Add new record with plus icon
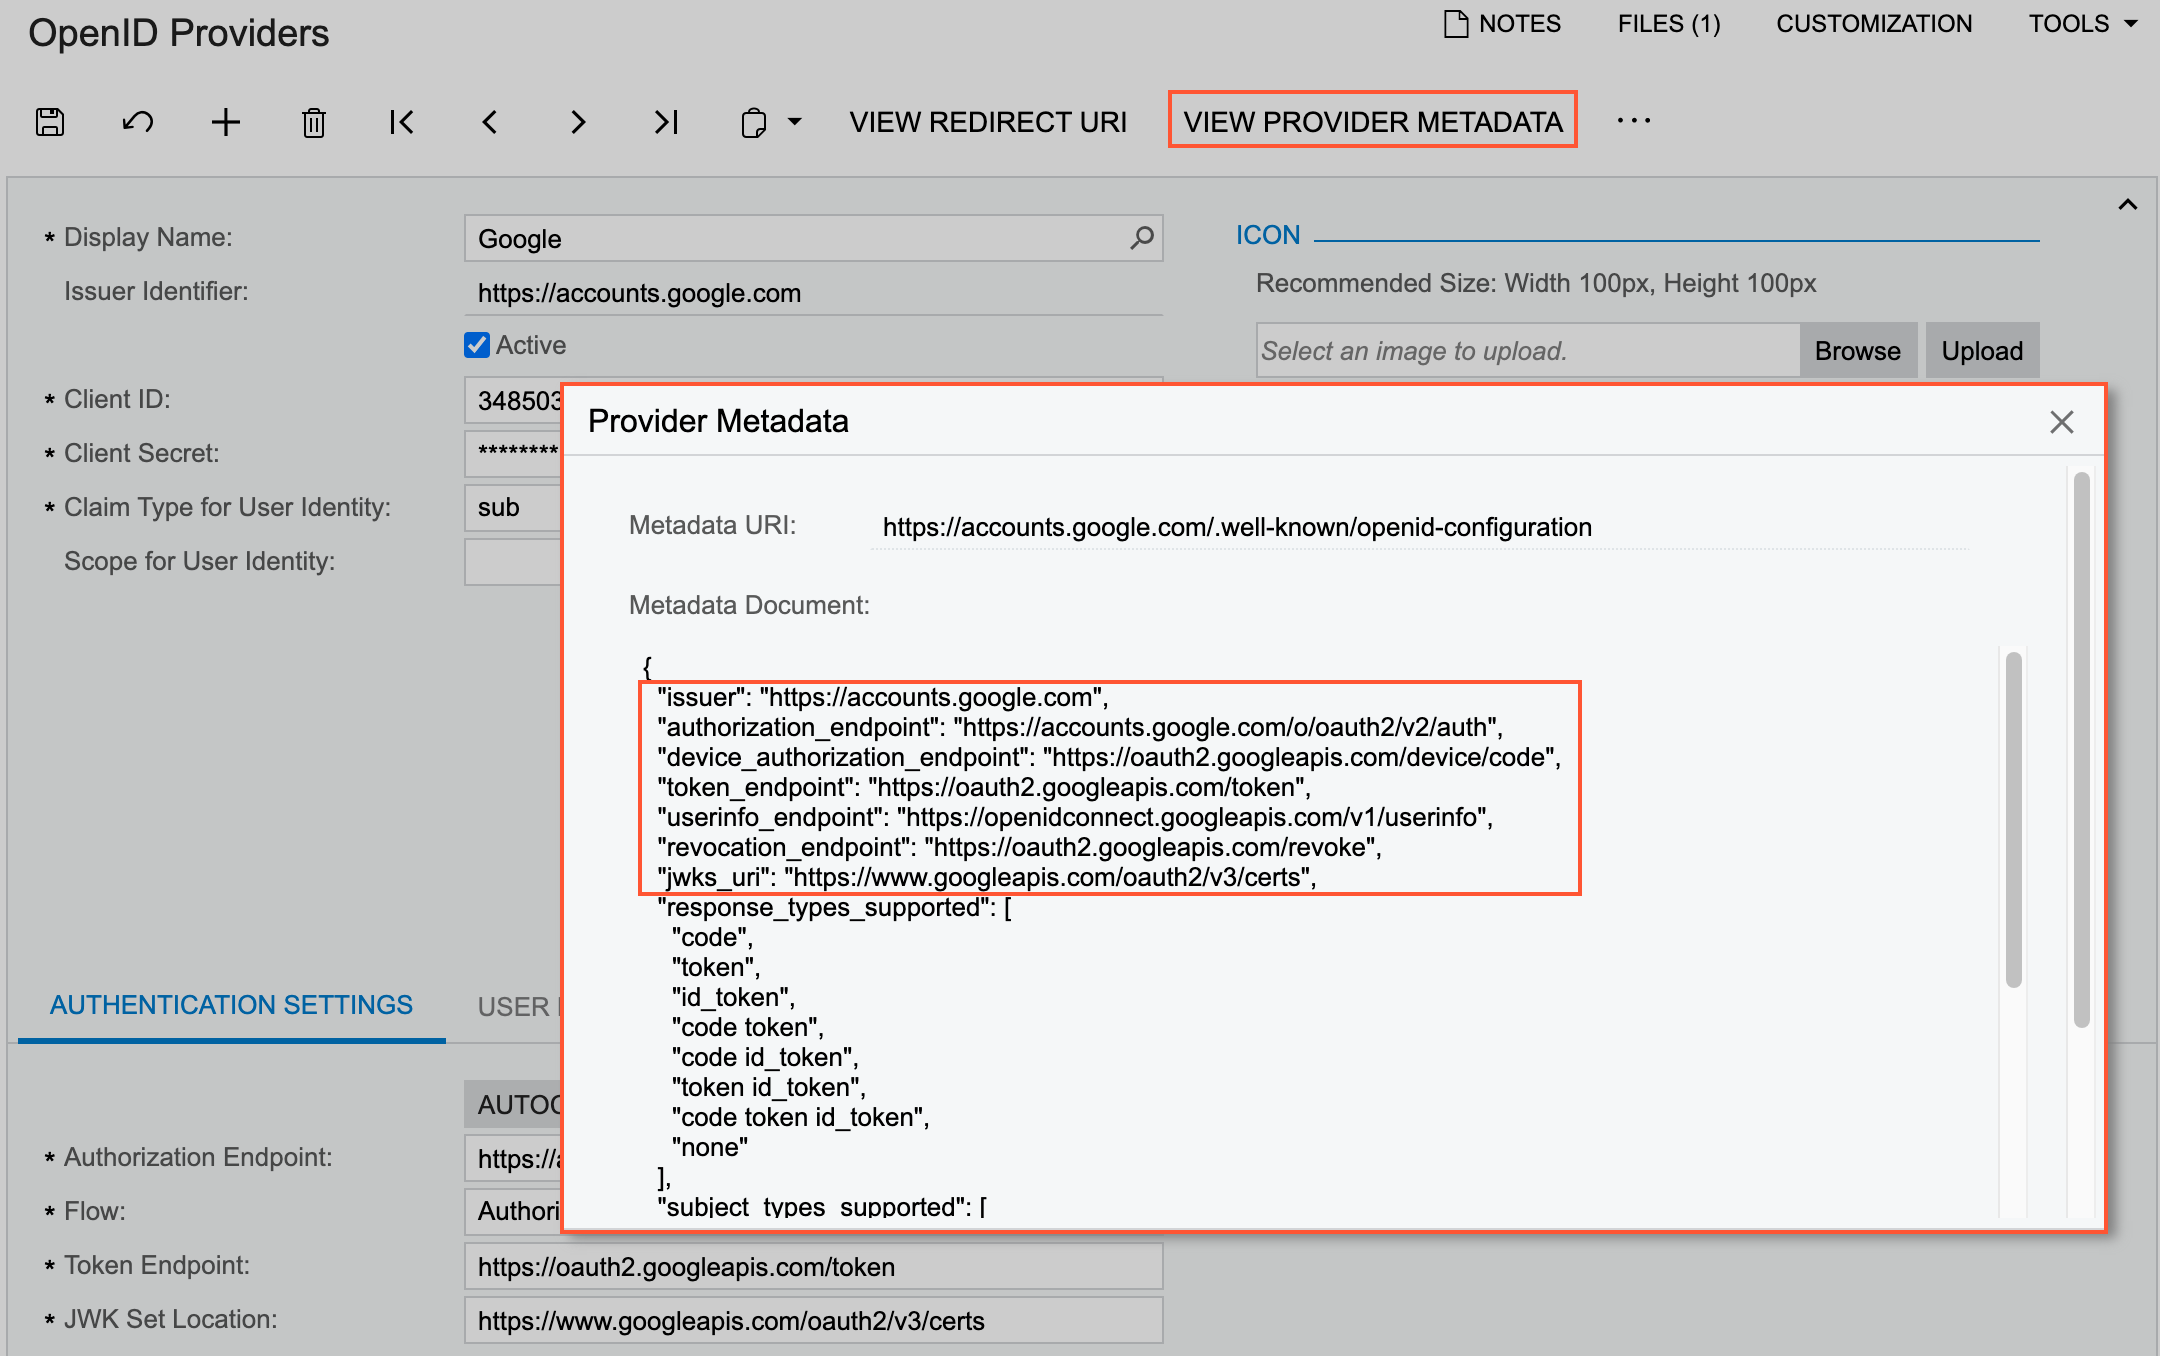Screen dimensions: 2160x1356 [226, 122]
